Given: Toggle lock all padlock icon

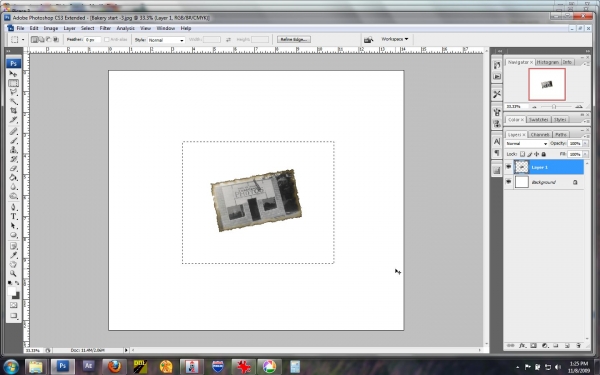Looking at the screenshot, I should [x=543, y=154].
